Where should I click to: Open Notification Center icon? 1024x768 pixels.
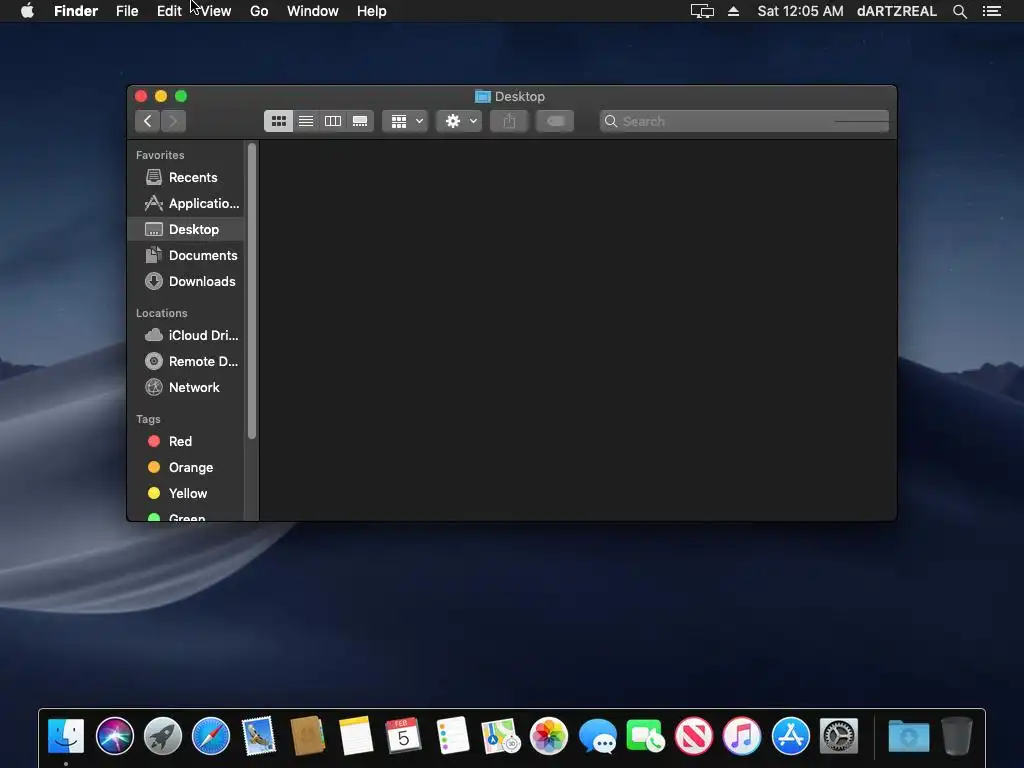991,11
